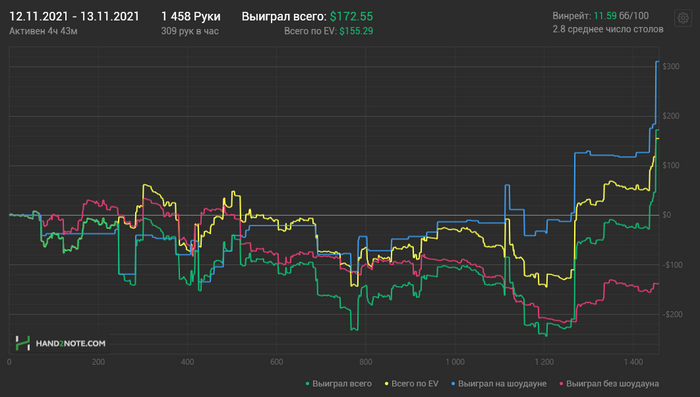Toggle the 'Всего по EV' yellow legend series
Viewport: 700px width, 397px height.
(x=411, y=384)
